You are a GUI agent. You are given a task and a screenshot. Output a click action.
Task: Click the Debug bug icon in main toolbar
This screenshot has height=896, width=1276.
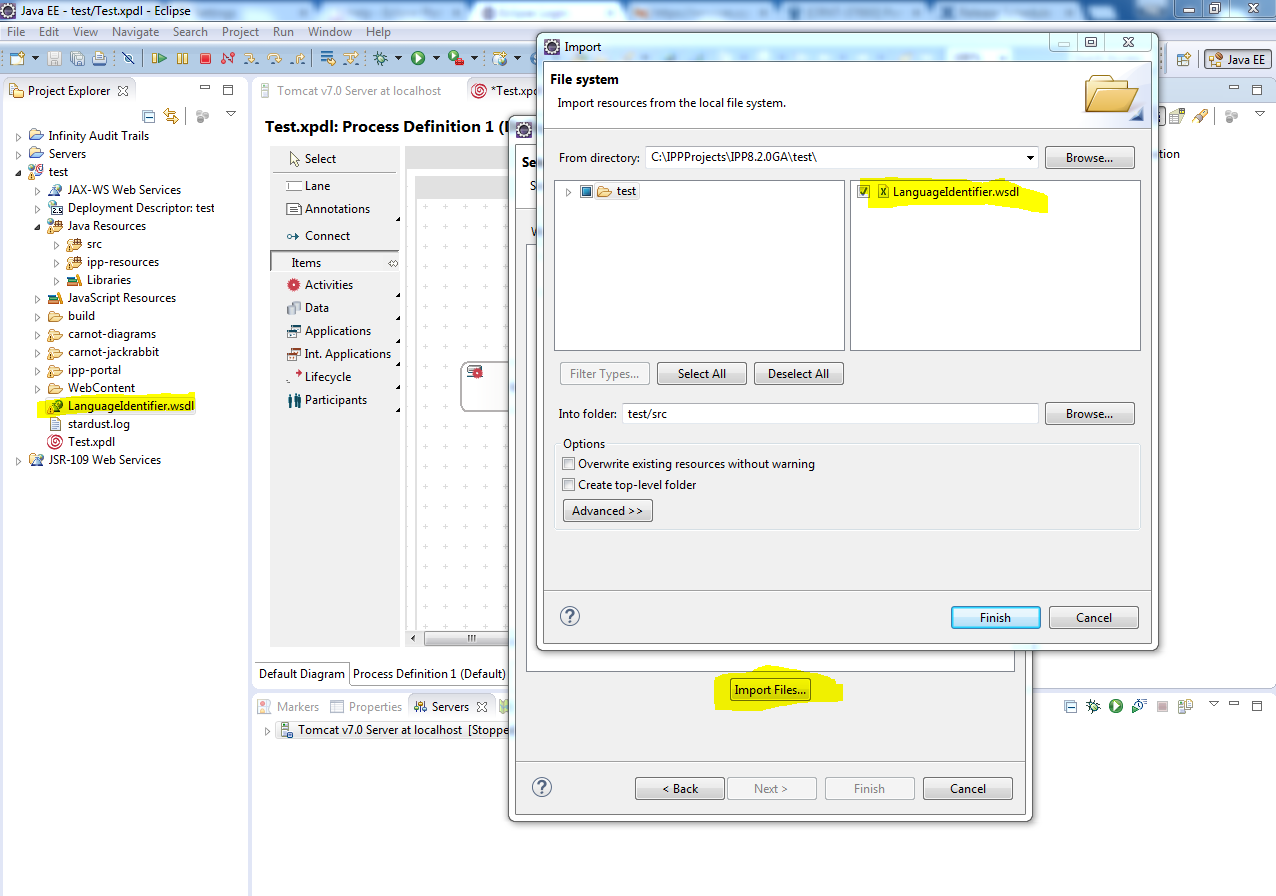[380, 59]
